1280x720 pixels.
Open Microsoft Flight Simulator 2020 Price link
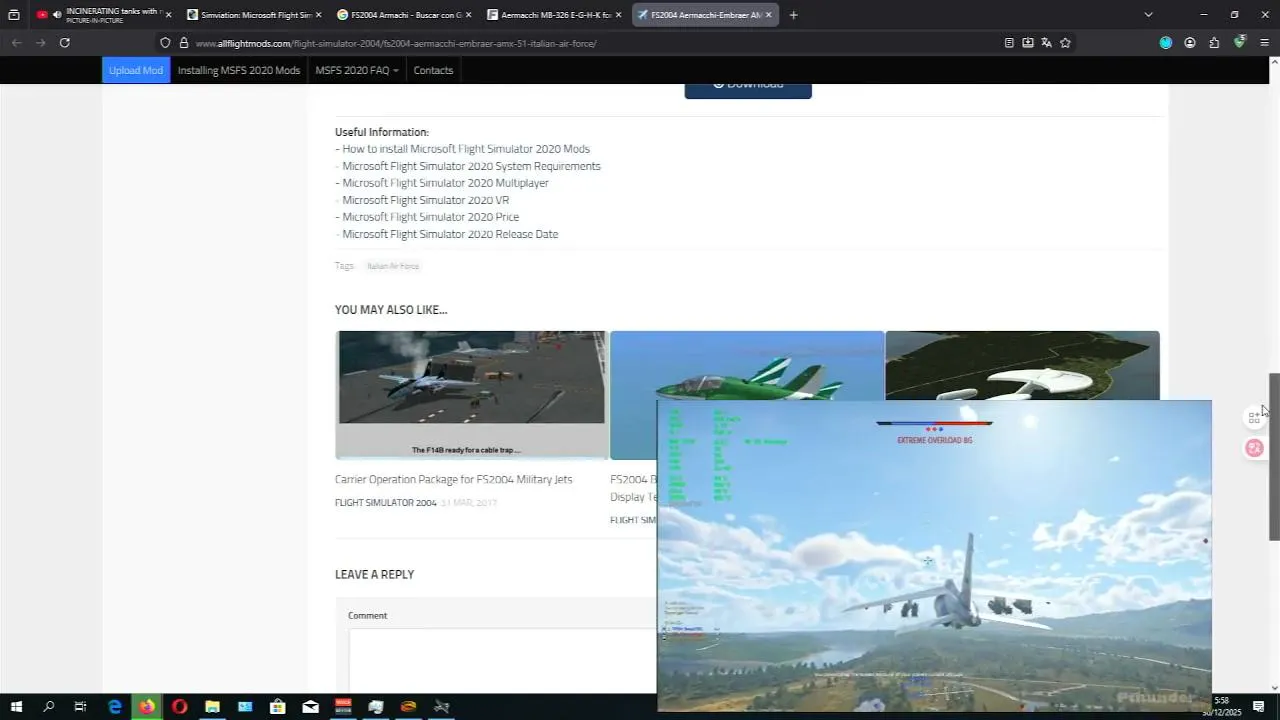click(430, 217)
